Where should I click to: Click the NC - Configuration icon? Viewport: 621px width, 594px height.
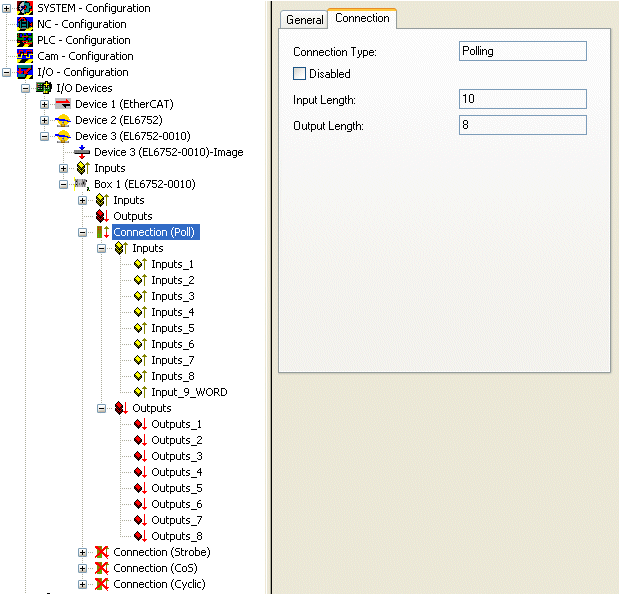[25, 24]
